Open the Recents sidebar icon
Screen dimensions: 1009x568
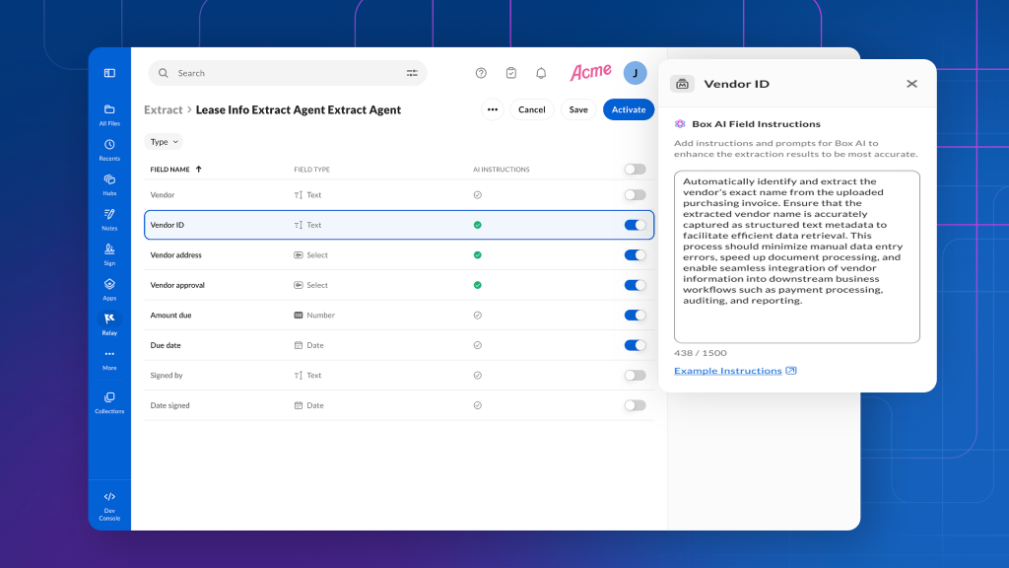[x=109, y=148]
